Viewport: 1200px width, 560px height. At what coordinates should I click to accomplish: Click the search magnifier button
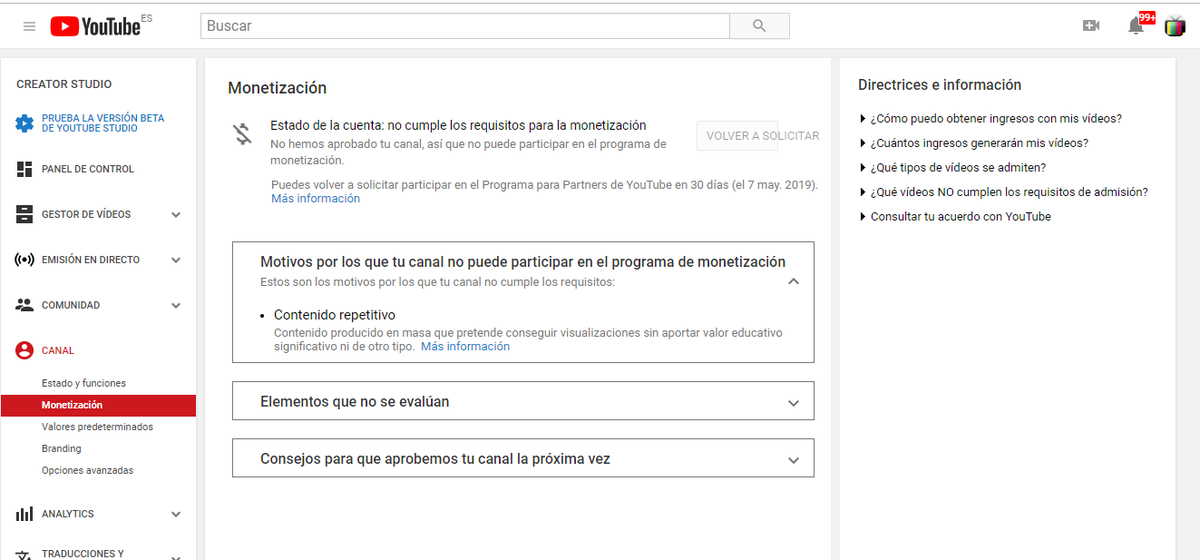tap(759, 26)
